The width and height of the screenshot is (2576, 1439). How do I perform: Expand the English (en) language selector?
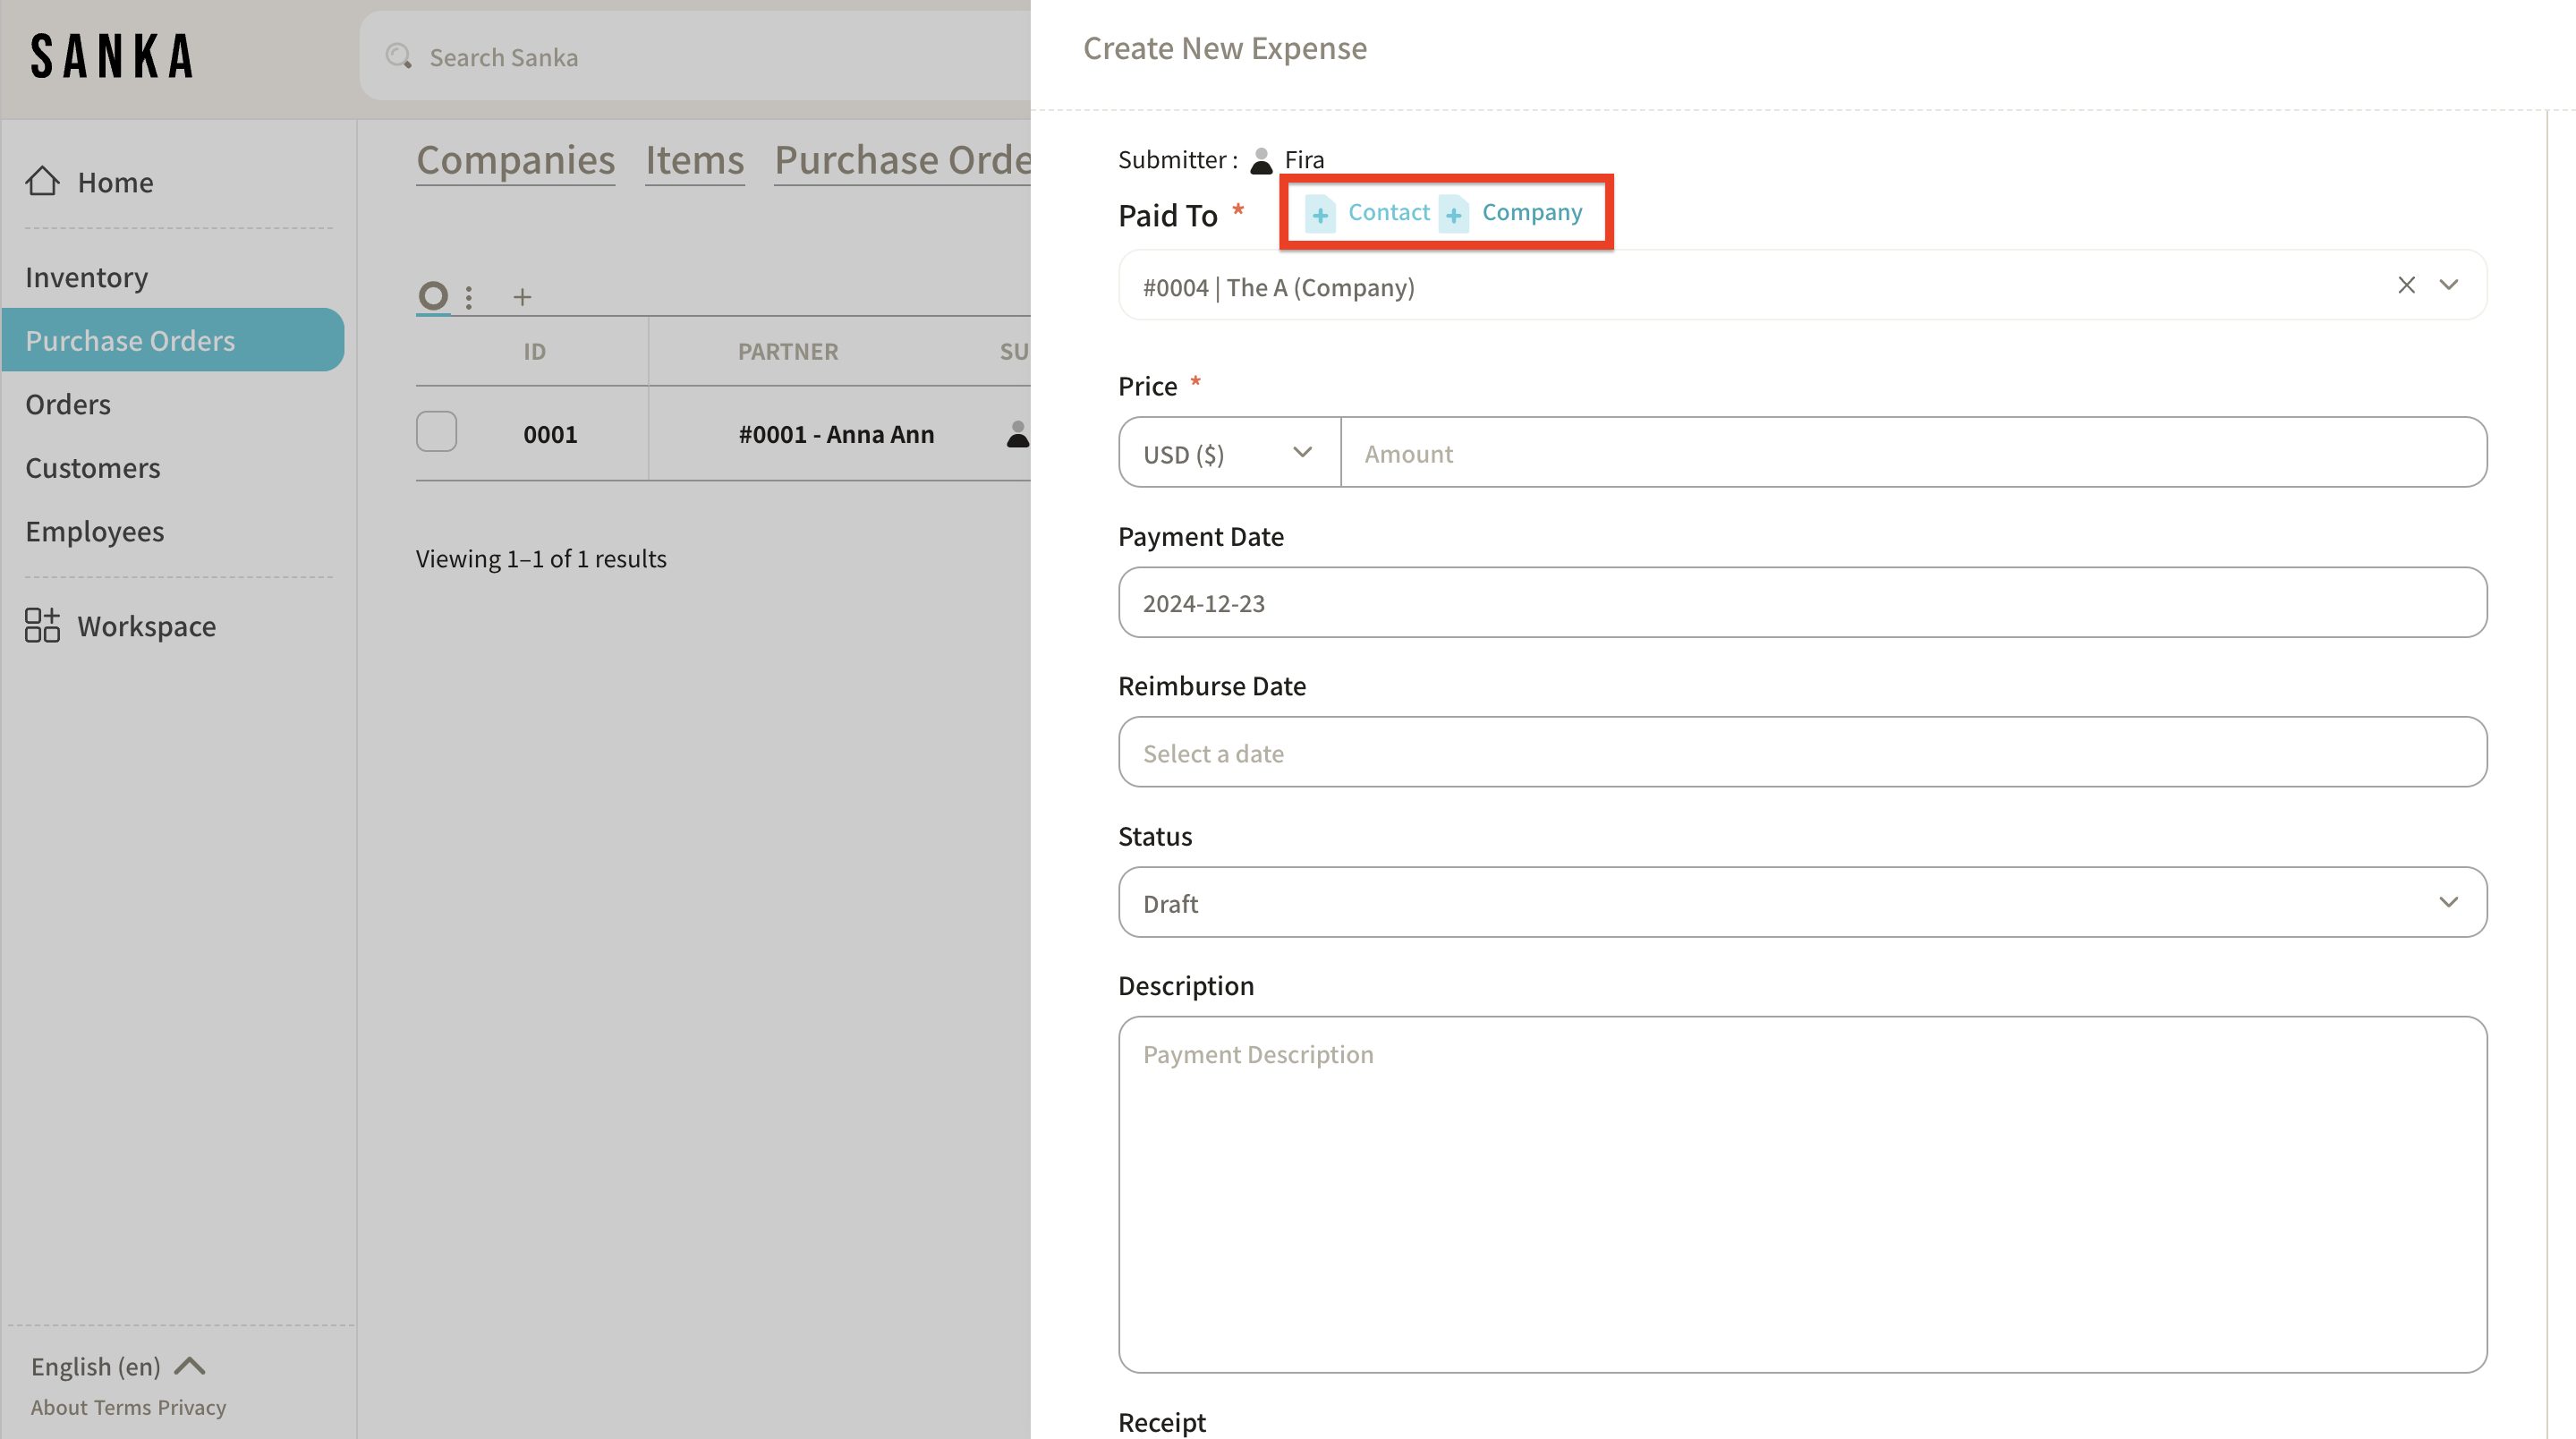(117, 1365)
